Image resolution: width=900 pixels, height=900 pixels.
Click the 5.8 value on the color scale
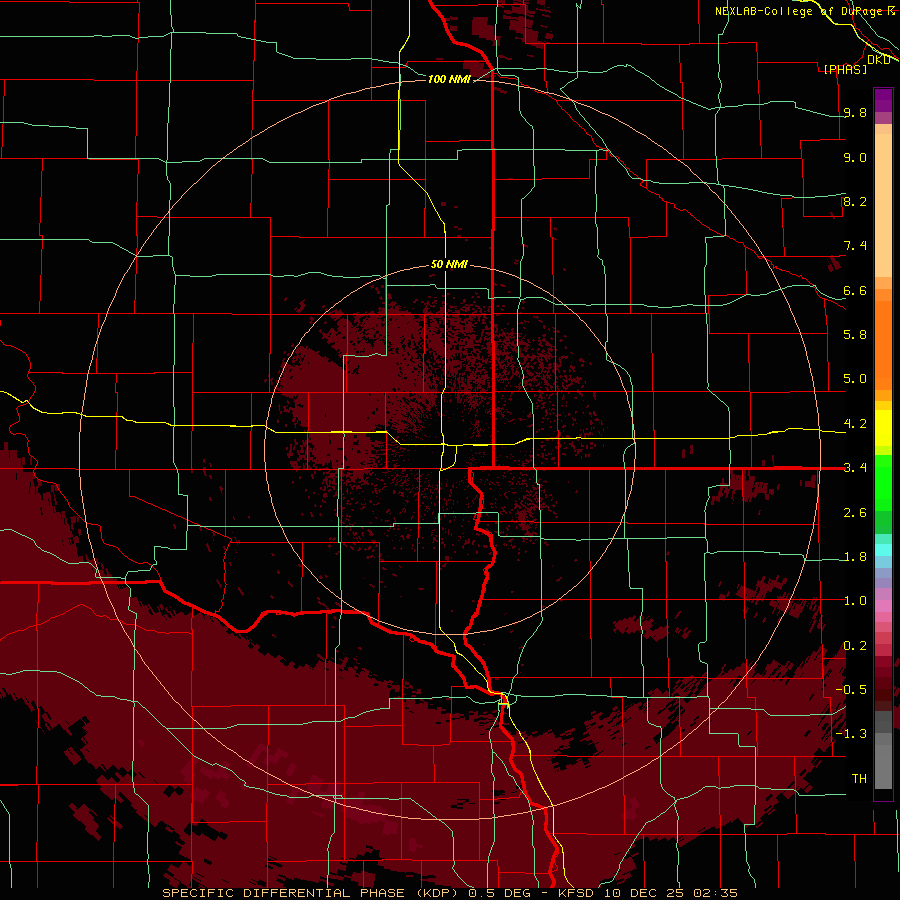click(x=855, y=334)
